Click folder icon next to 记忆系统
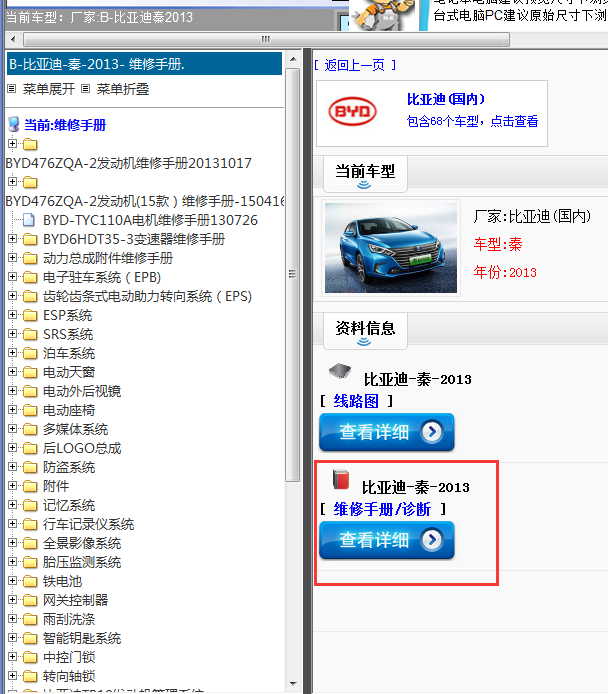 point(30,506)
